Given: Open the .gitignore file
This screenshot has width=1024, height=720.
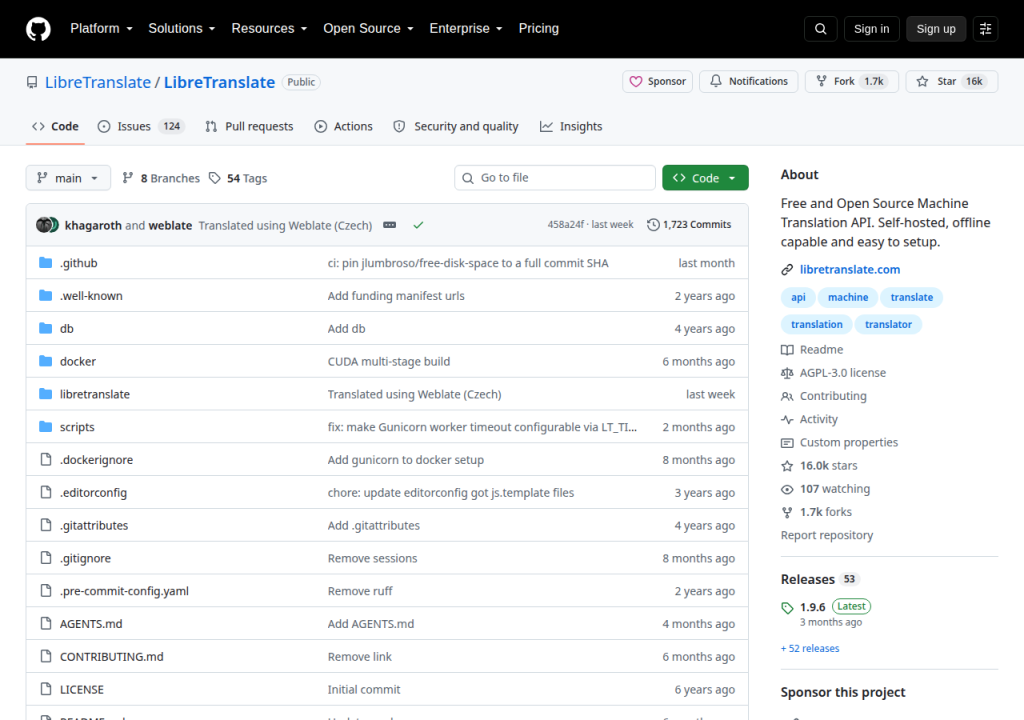Looking at the screenshot, I should click(x=85, y=558).
